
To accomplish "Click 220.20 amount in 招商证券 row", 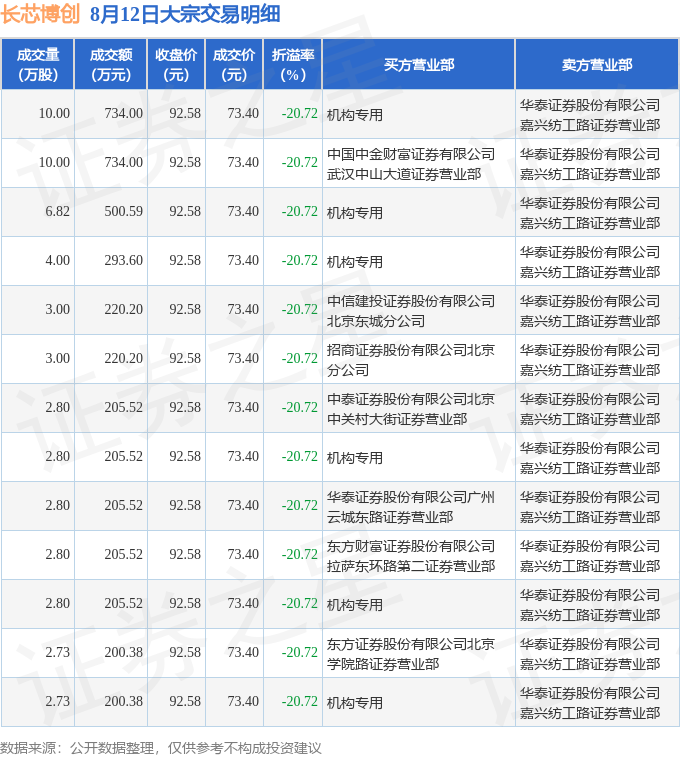I will [x=124, y=359].
